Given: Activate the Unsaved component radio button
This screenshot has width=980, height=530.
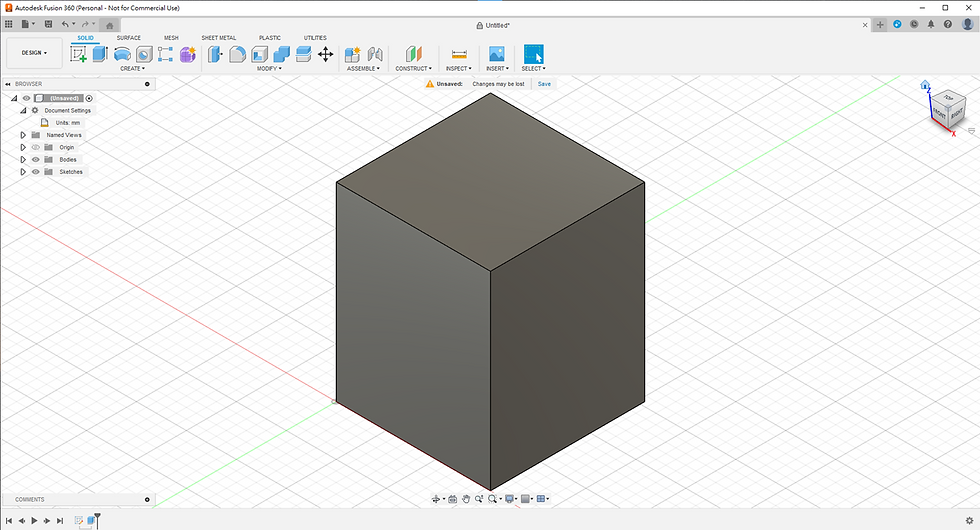Looking at the screenshot, I should [x=89, y=98].
